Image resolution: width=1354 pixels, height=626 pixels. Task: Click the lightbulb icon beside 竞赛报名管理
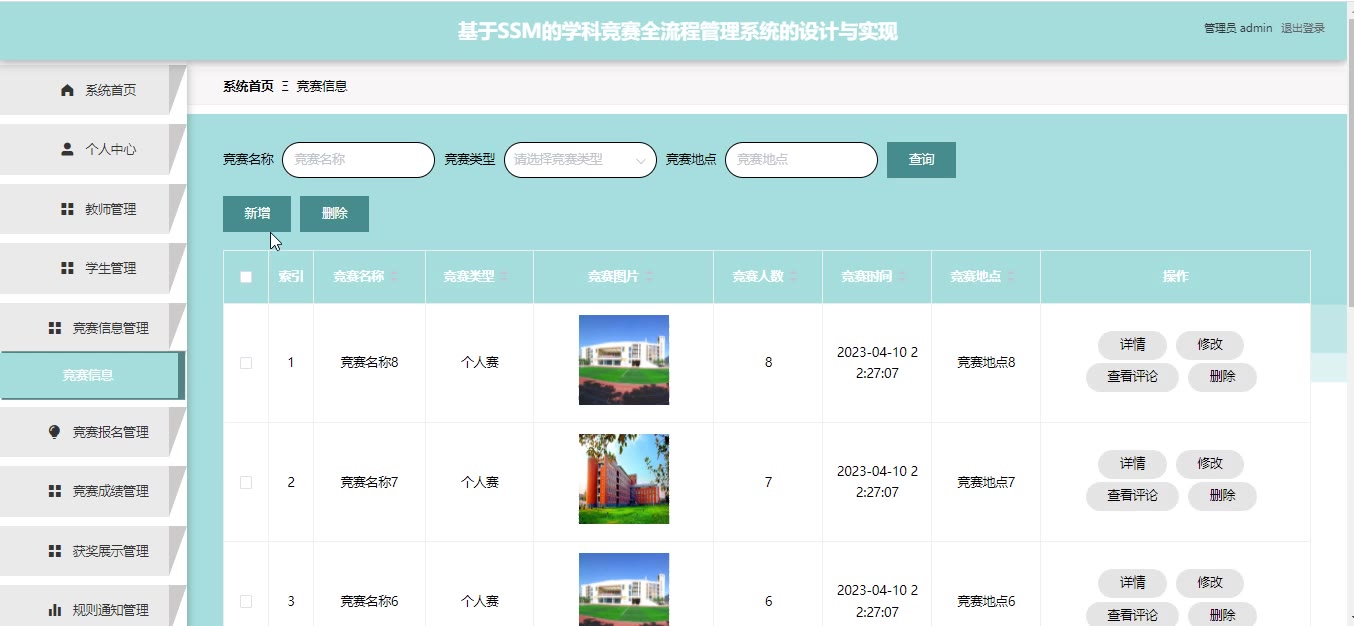pos(55,432)
